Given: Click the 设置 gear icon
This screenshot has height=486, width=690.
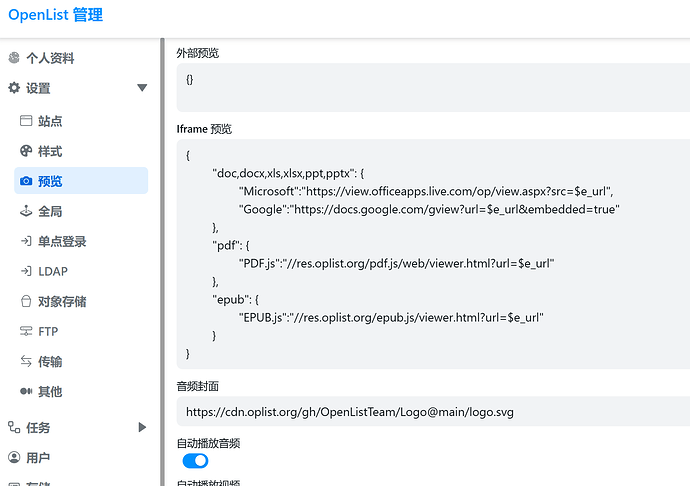Looking at the screenshot, I should coord(14,88).
